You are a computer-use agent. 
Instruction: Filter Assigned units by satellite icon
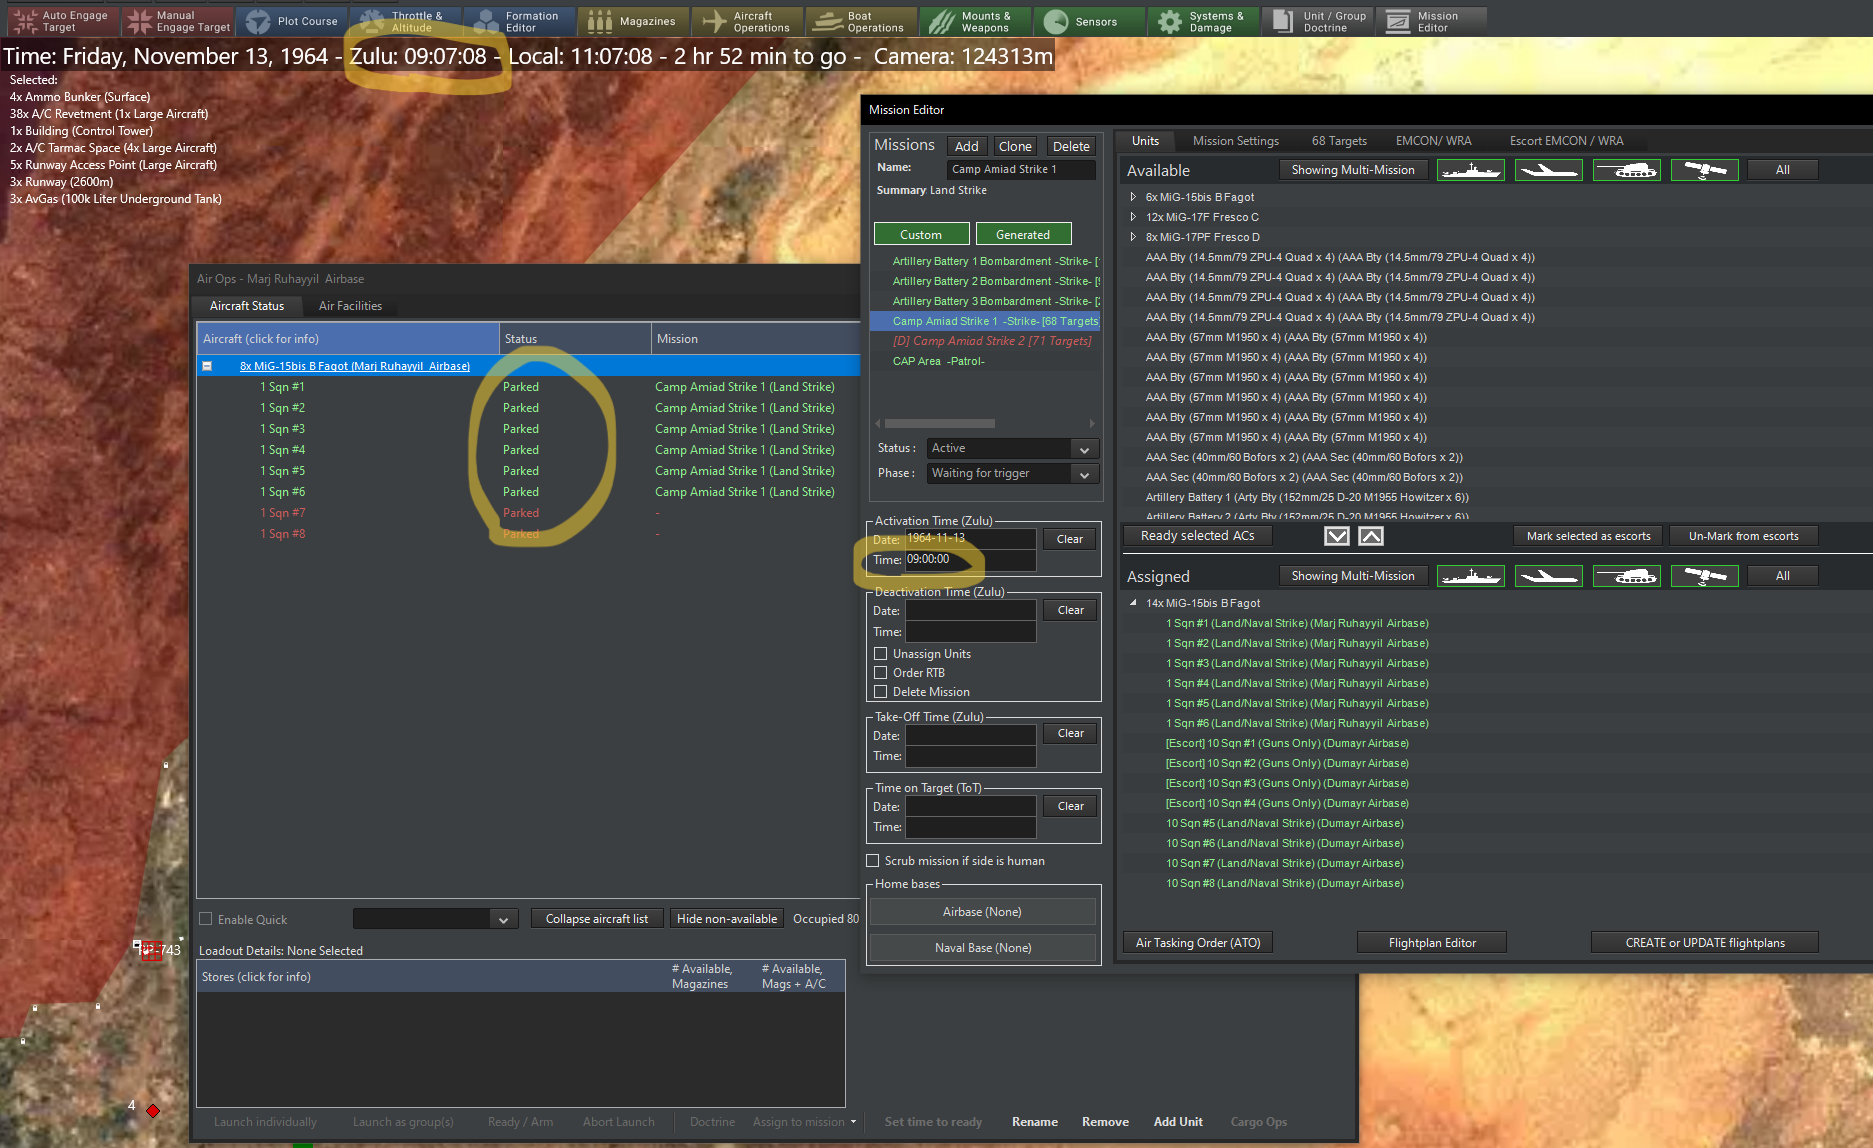[x=1704, y=576]
